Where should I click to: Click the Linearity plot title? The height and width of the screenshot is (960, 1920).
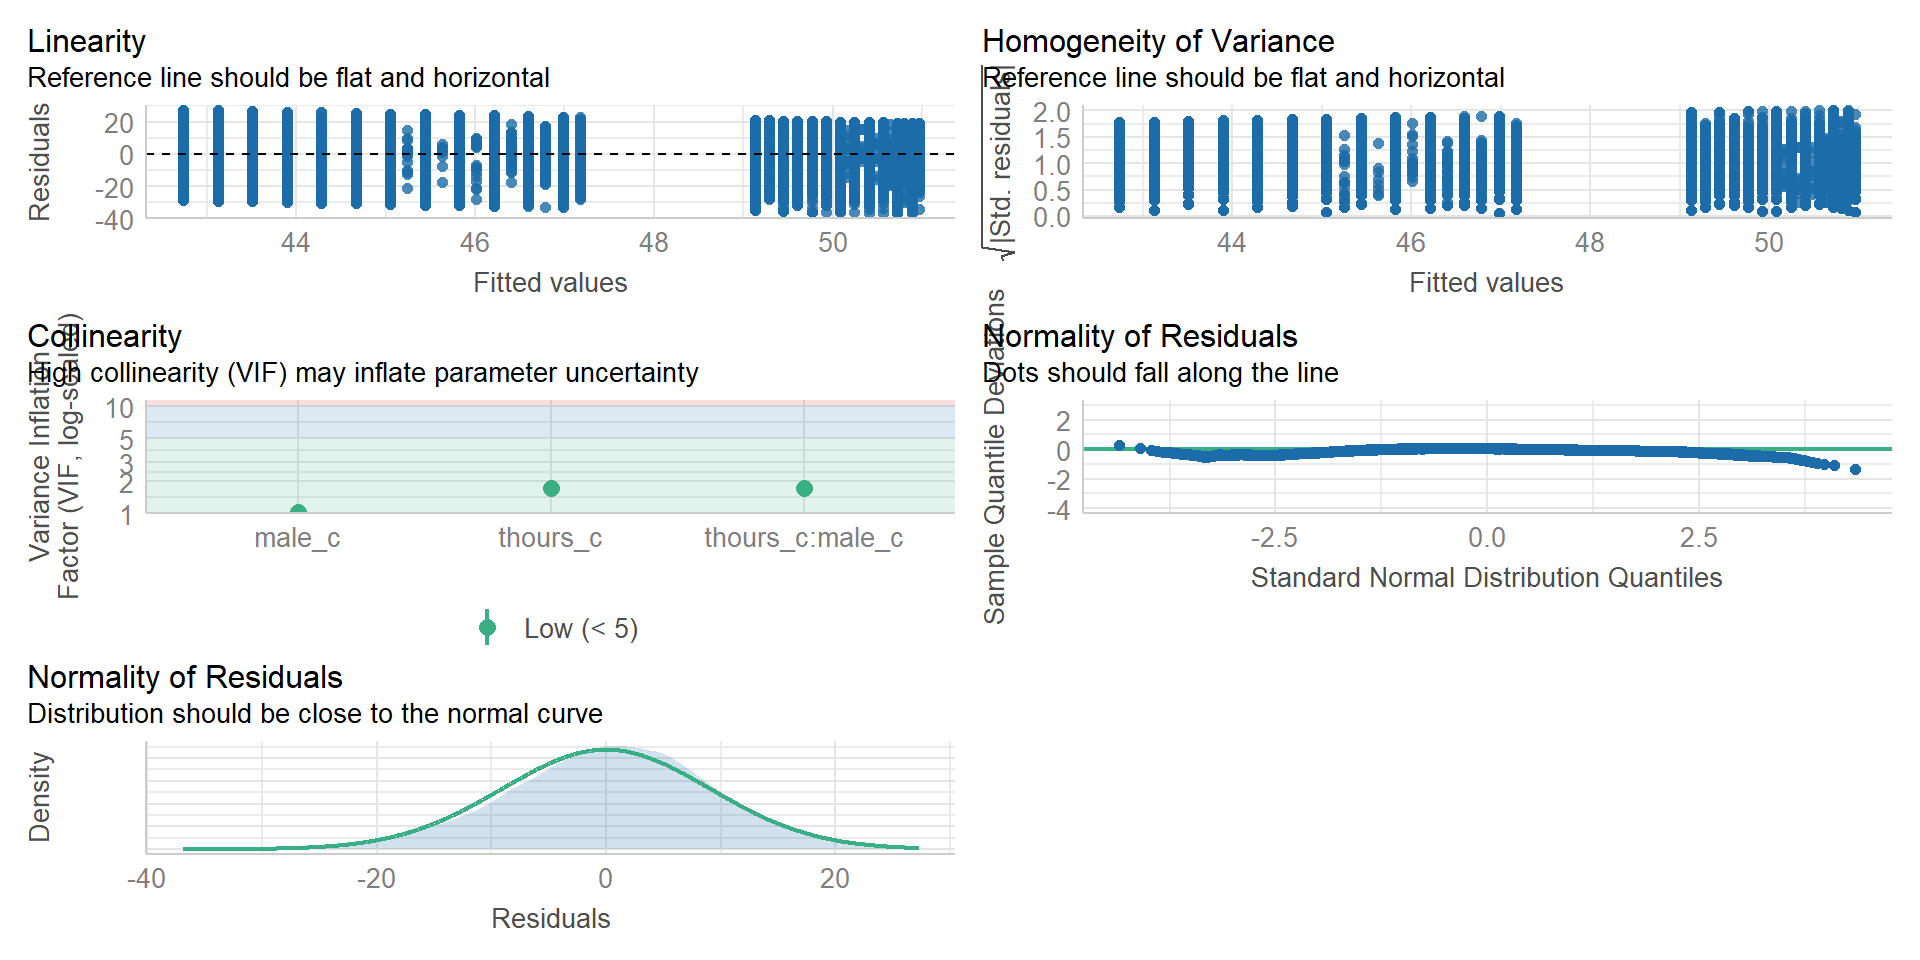coord(87,41)
